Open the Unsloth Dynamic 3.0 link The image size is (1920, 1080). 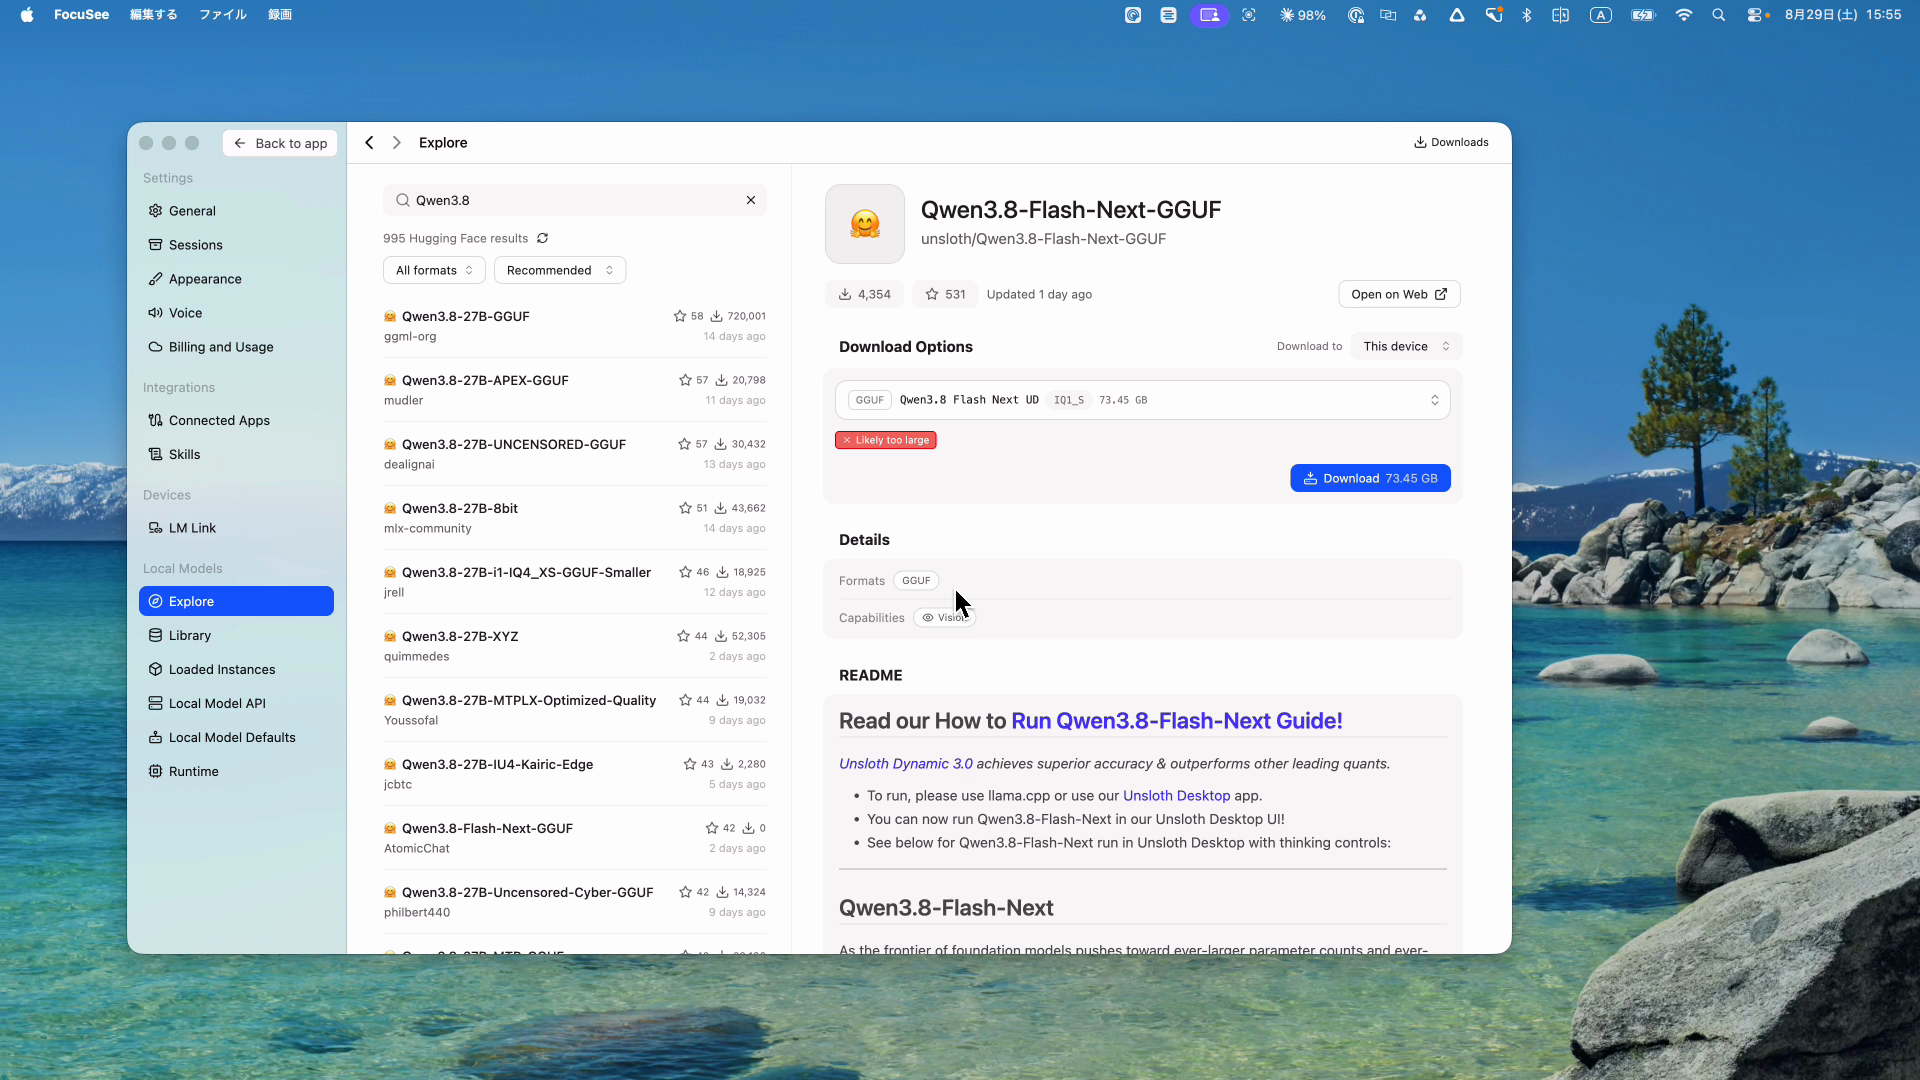tap(906, 764)
